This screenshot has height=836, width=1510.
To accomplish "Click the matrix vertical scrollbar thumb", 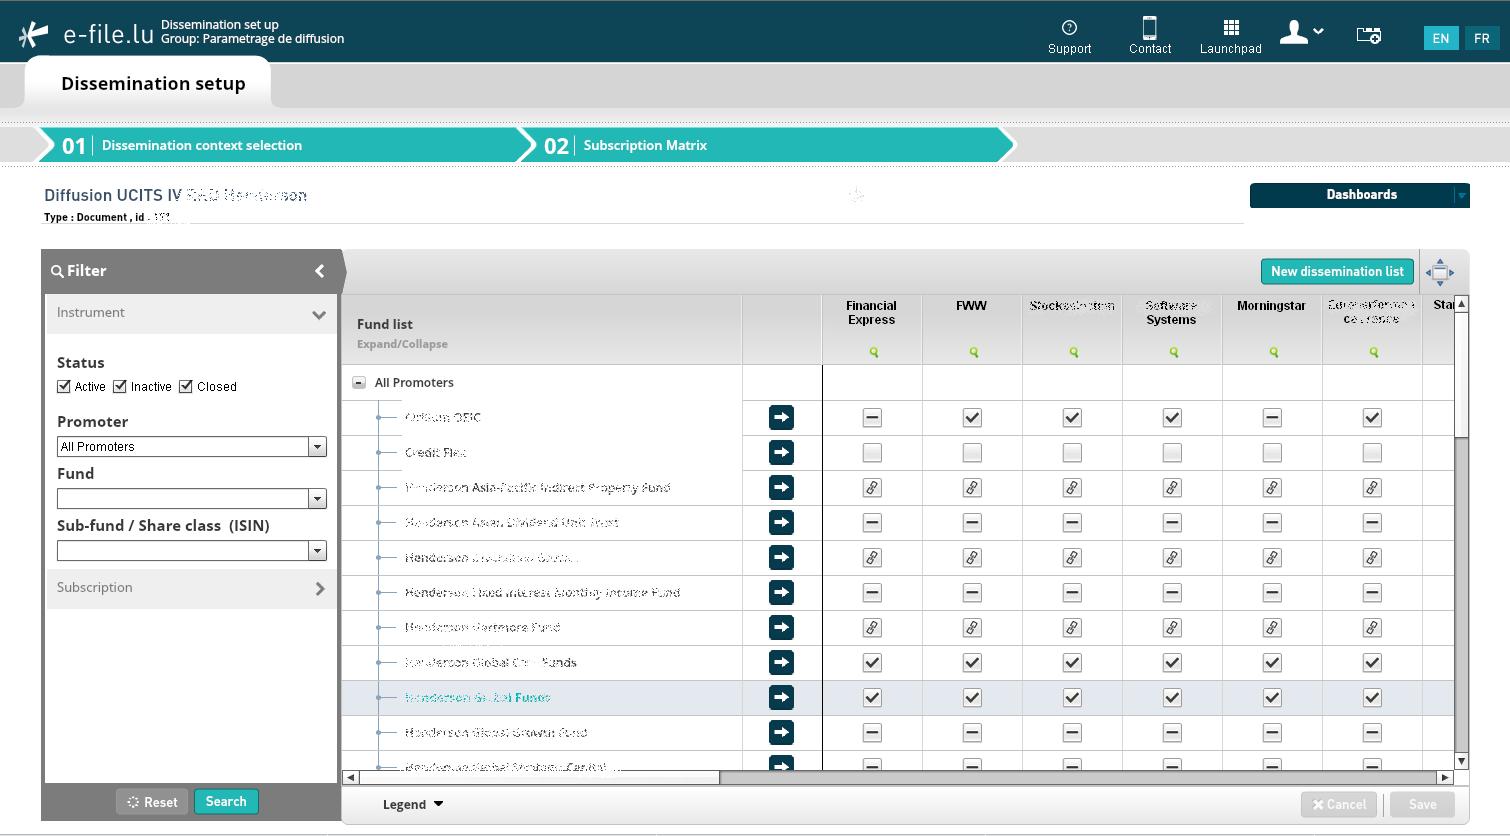I will 1461,373.
